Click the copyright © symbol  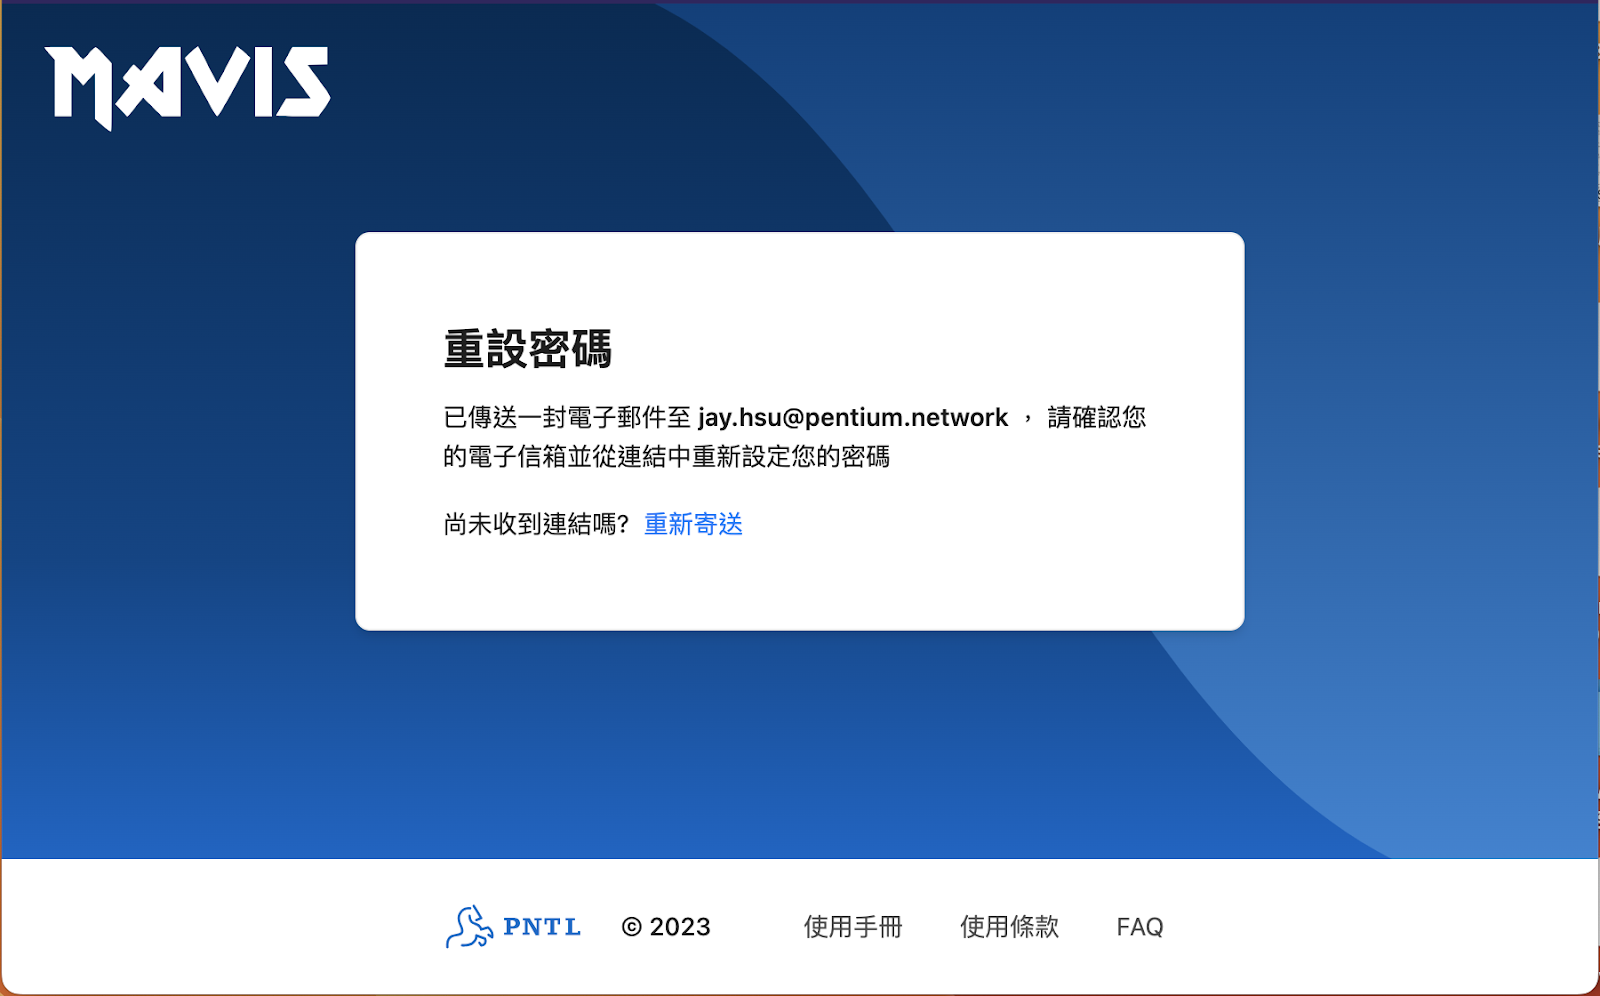click(x=631, y=927)
